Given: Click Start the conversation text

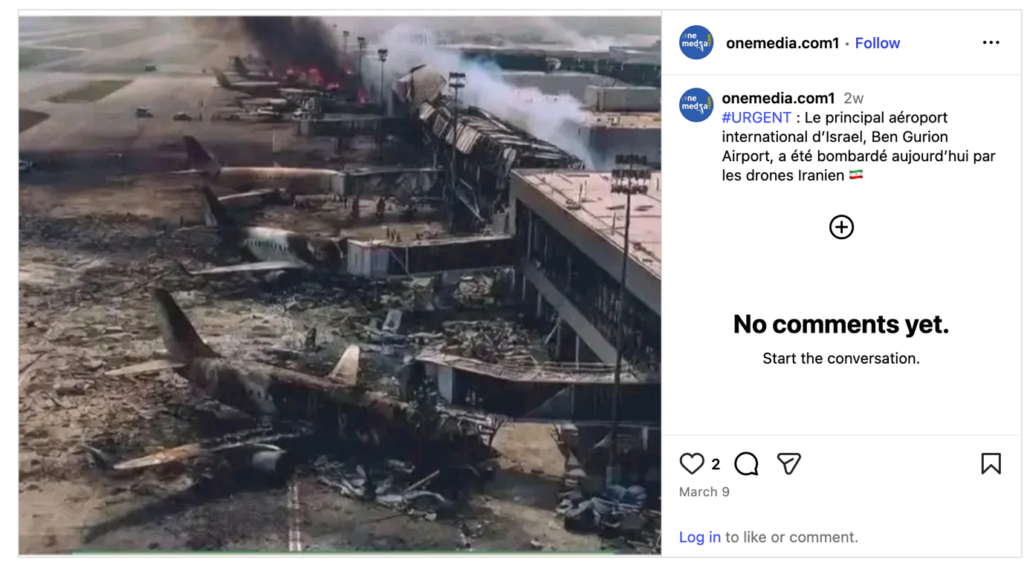Looking at the screenshot, I should (840, 359).
